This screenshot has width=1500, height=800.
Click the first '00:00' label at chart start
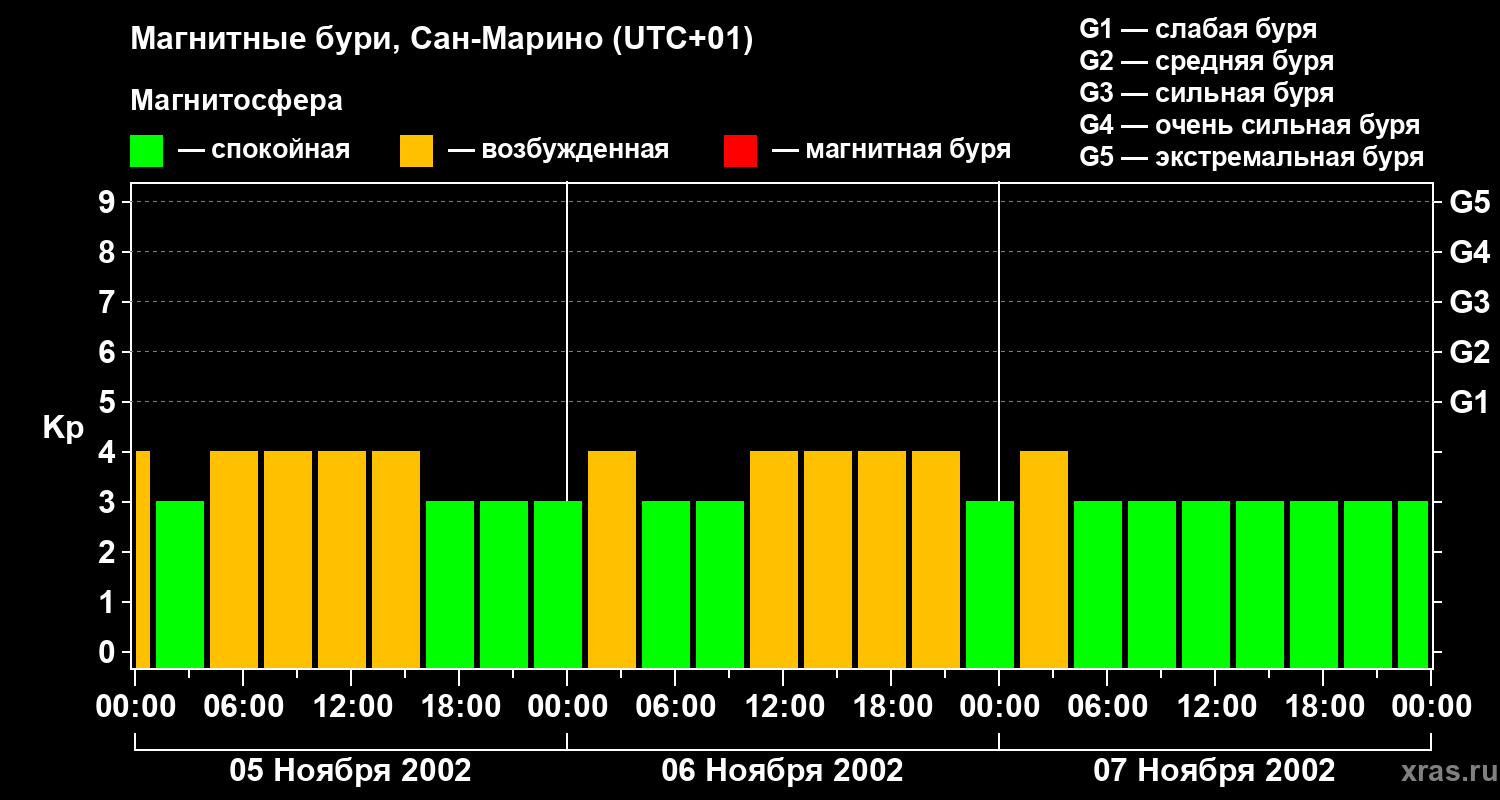[135, 706]
